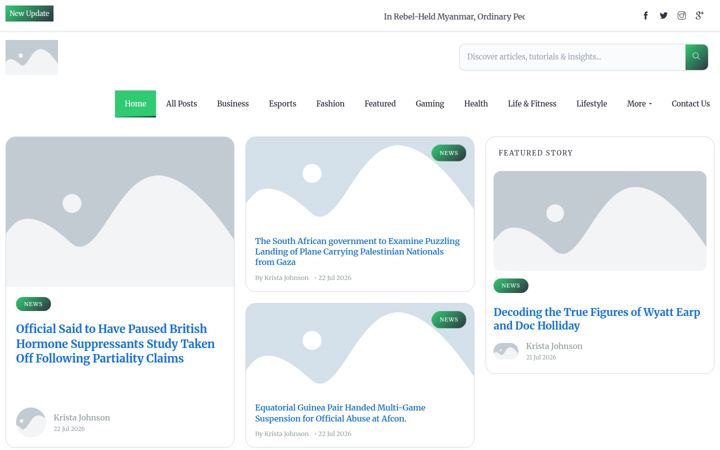This screenshot has height=450, width=720.
Task: Open the Twitter social icon
Action: [x=664, y=16]
